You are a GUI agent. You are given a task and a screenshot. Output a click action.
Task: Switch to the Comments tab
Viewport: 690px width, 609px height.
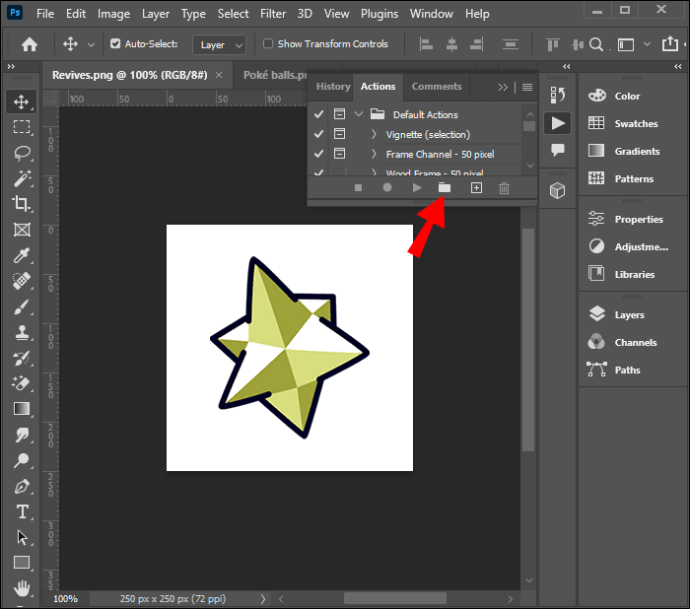point(437,87)
